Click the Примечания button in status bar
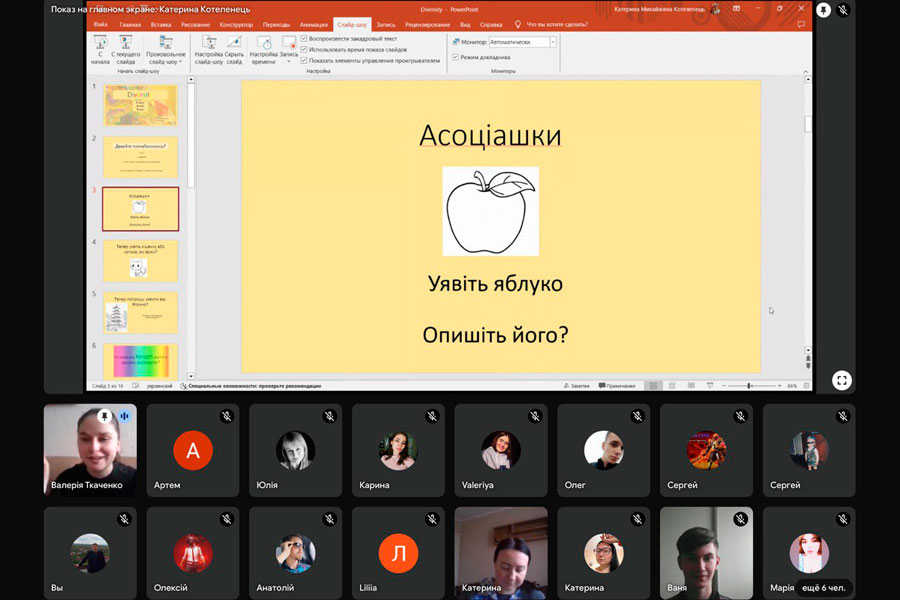The width and height of the screenshot is (900, 600). tap(617, 386)
